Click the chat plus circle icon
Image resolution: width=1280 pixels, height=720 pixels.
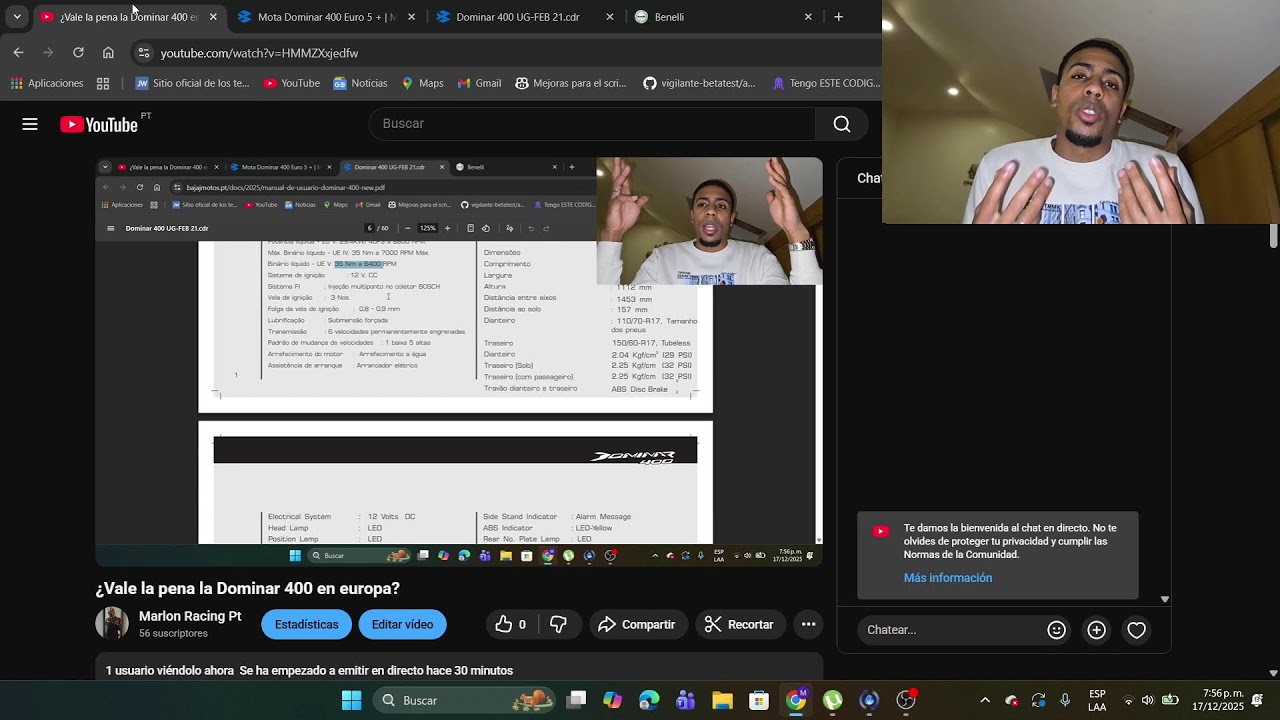(1096, 630)
